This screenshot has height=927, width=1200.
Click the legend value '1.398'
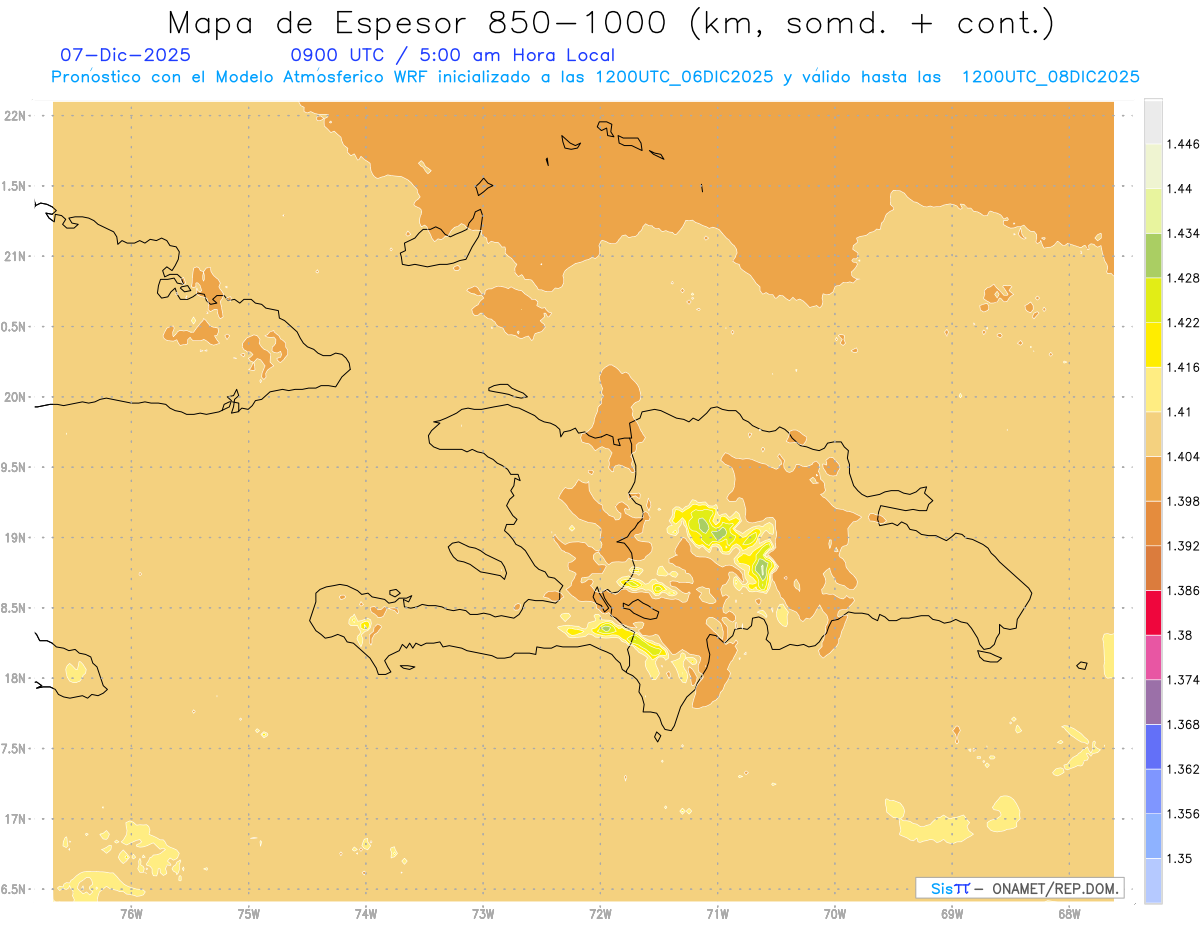click(1183, 501)
